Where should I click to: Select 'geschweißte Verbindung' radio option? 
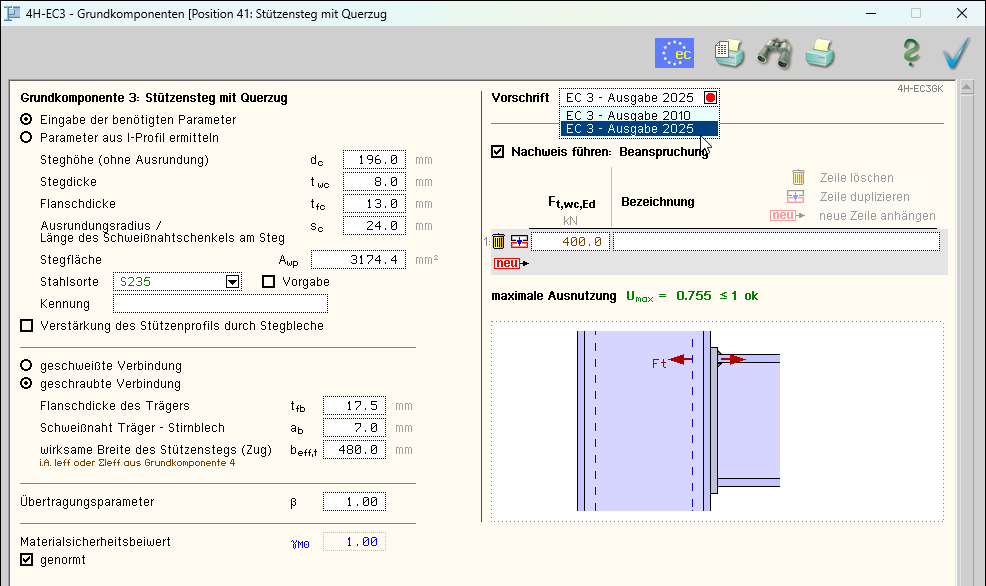pyautogui.click(x=26, y=366)
